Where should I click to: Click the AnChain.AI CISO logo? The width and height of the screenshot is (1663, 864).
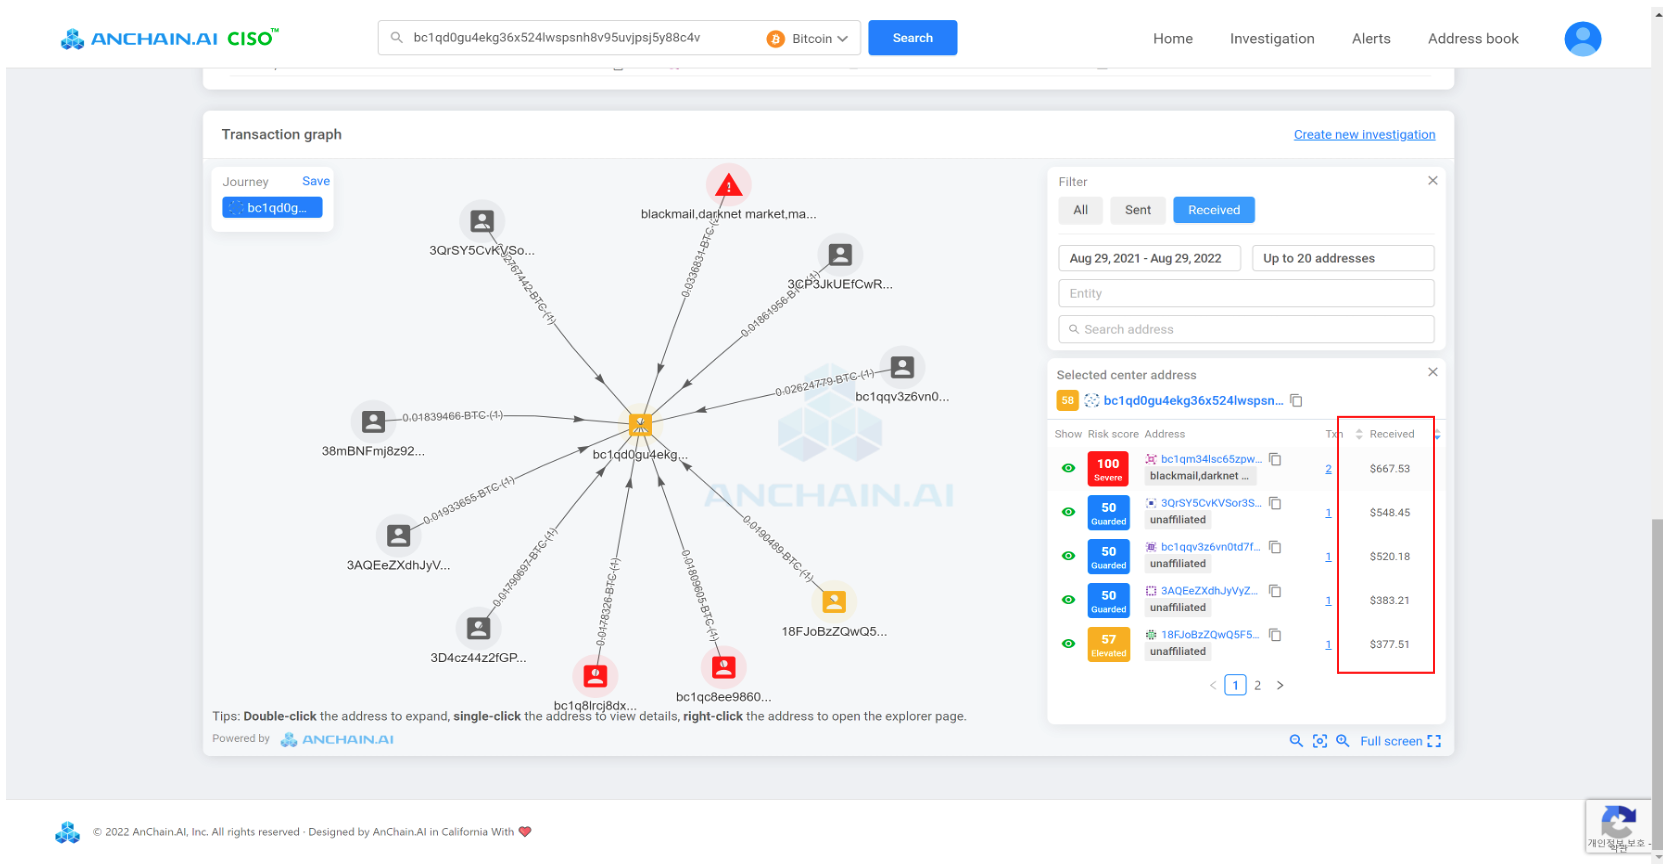pyautogui.click(x=169, y=38)
